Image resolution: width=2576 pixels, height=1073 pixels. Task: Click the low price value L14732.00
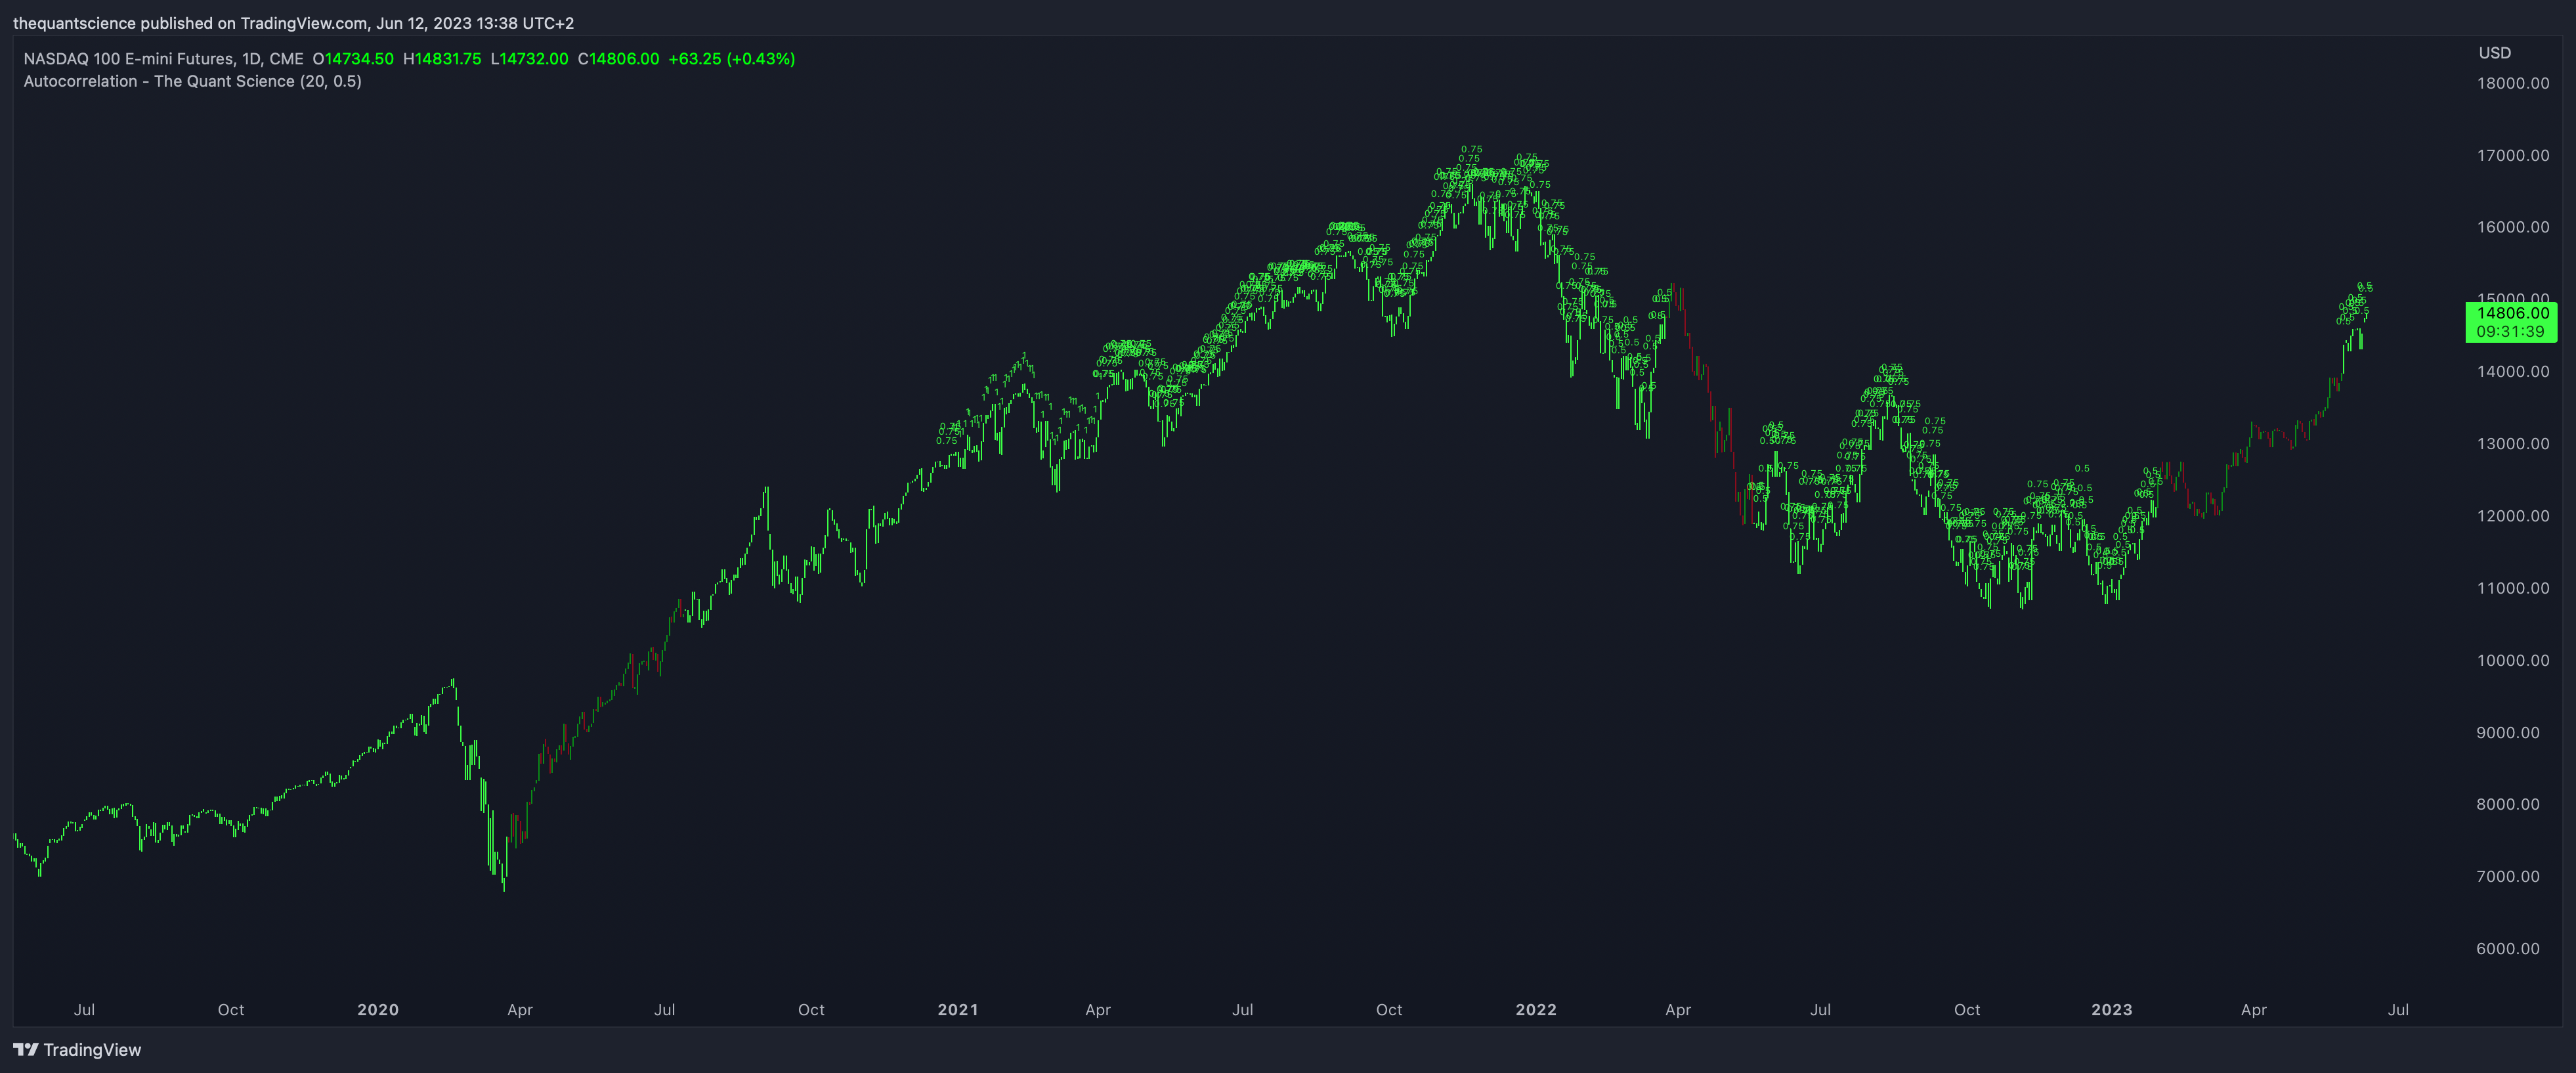pos(530,59)
